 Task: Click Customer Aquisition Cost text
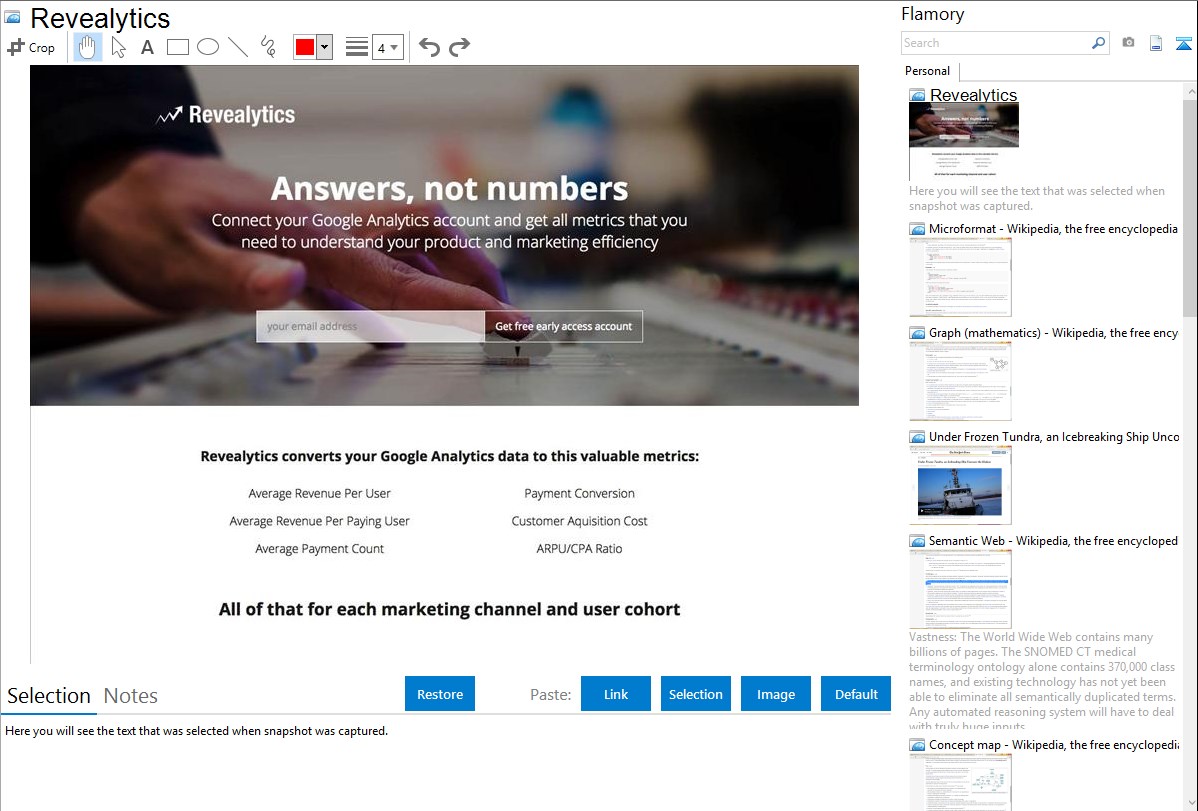[x=579, y=521]
